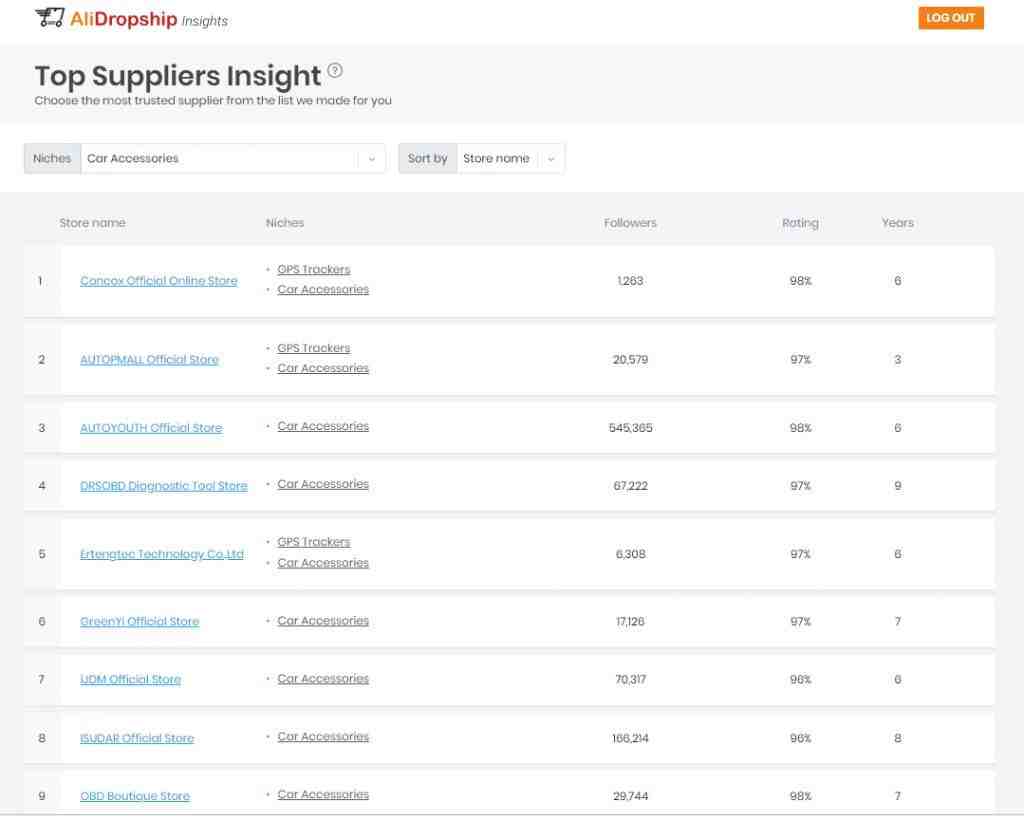Select the 96% rating in UDM row
Screen dimensions: 1024x821
click(800, 679)
